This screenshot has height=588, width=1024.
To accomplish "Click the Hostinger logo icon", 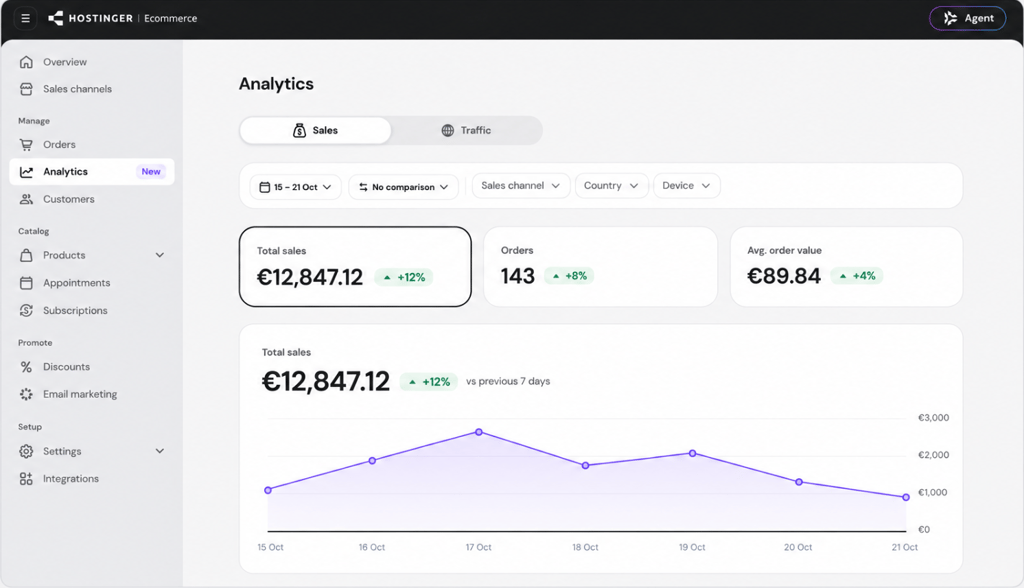I will click(56, 18).
